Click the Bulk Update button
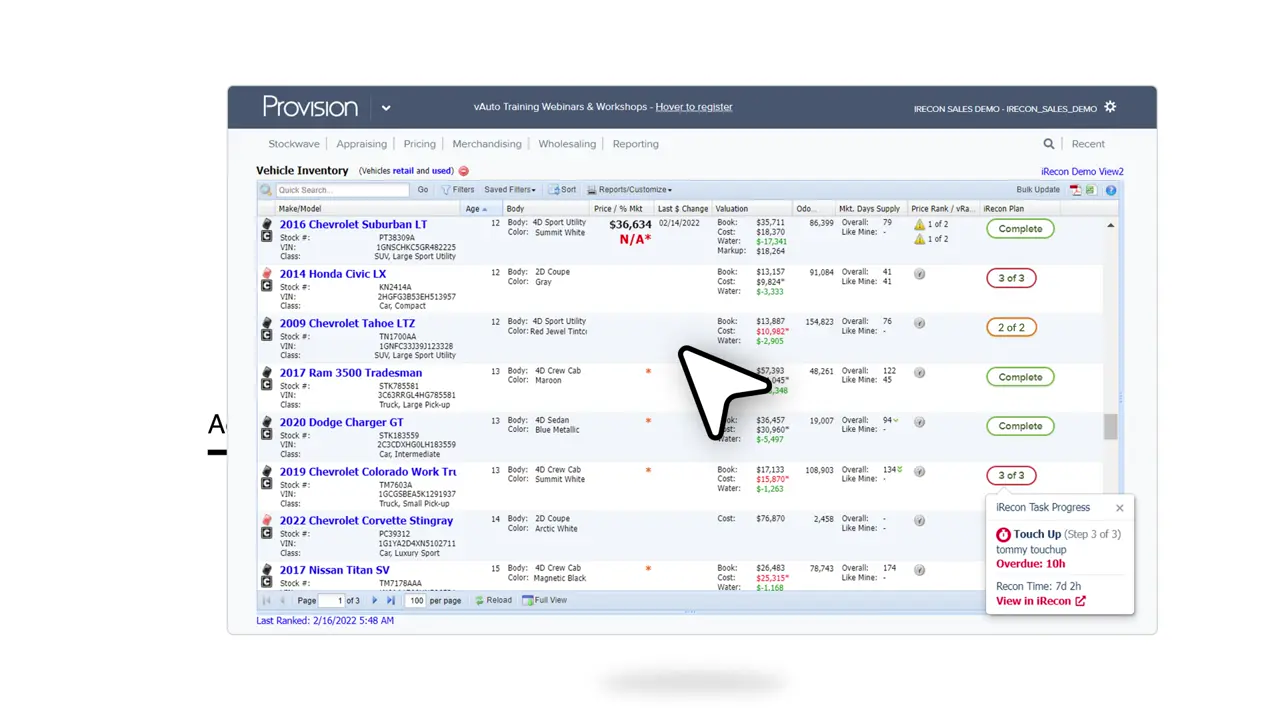The image size is (1280, 720). pyautogui.click(x=1038, y=190)
